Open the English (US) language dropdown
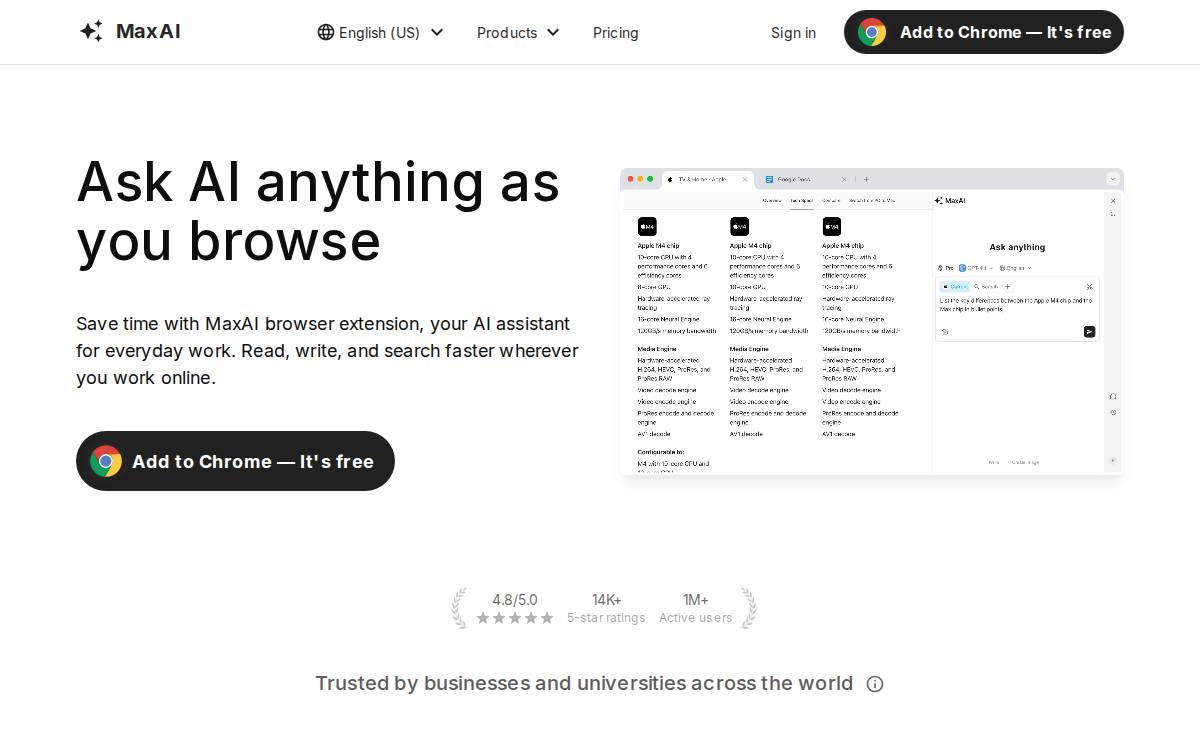This screenshot has height=750, width=1200. tap(380, 32)
